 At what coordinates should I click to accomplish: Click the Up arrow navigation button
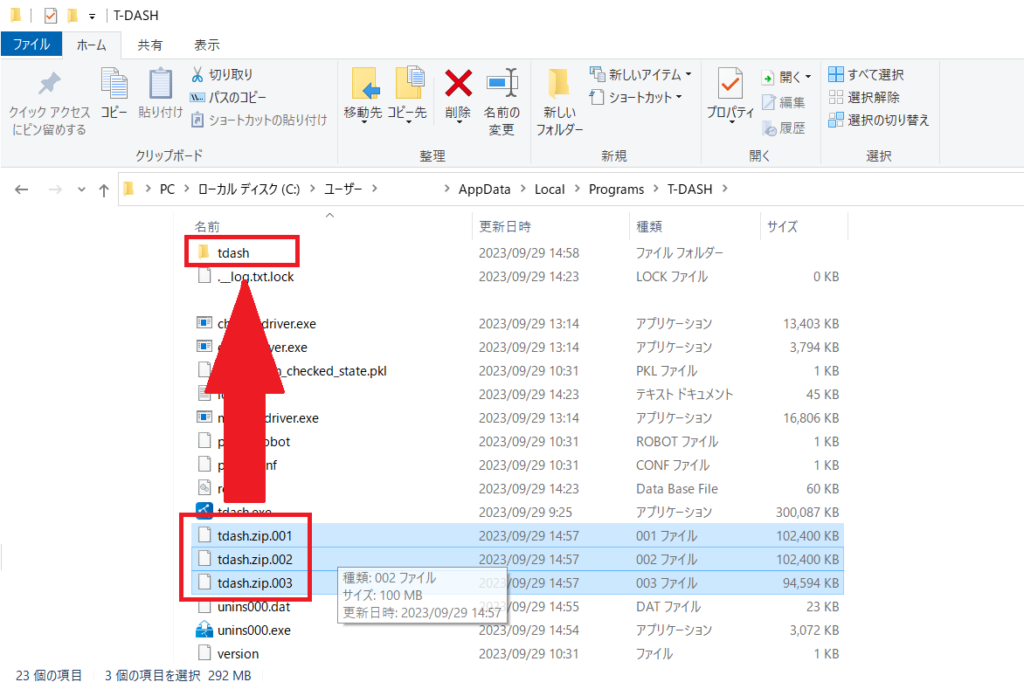point(103,190)
